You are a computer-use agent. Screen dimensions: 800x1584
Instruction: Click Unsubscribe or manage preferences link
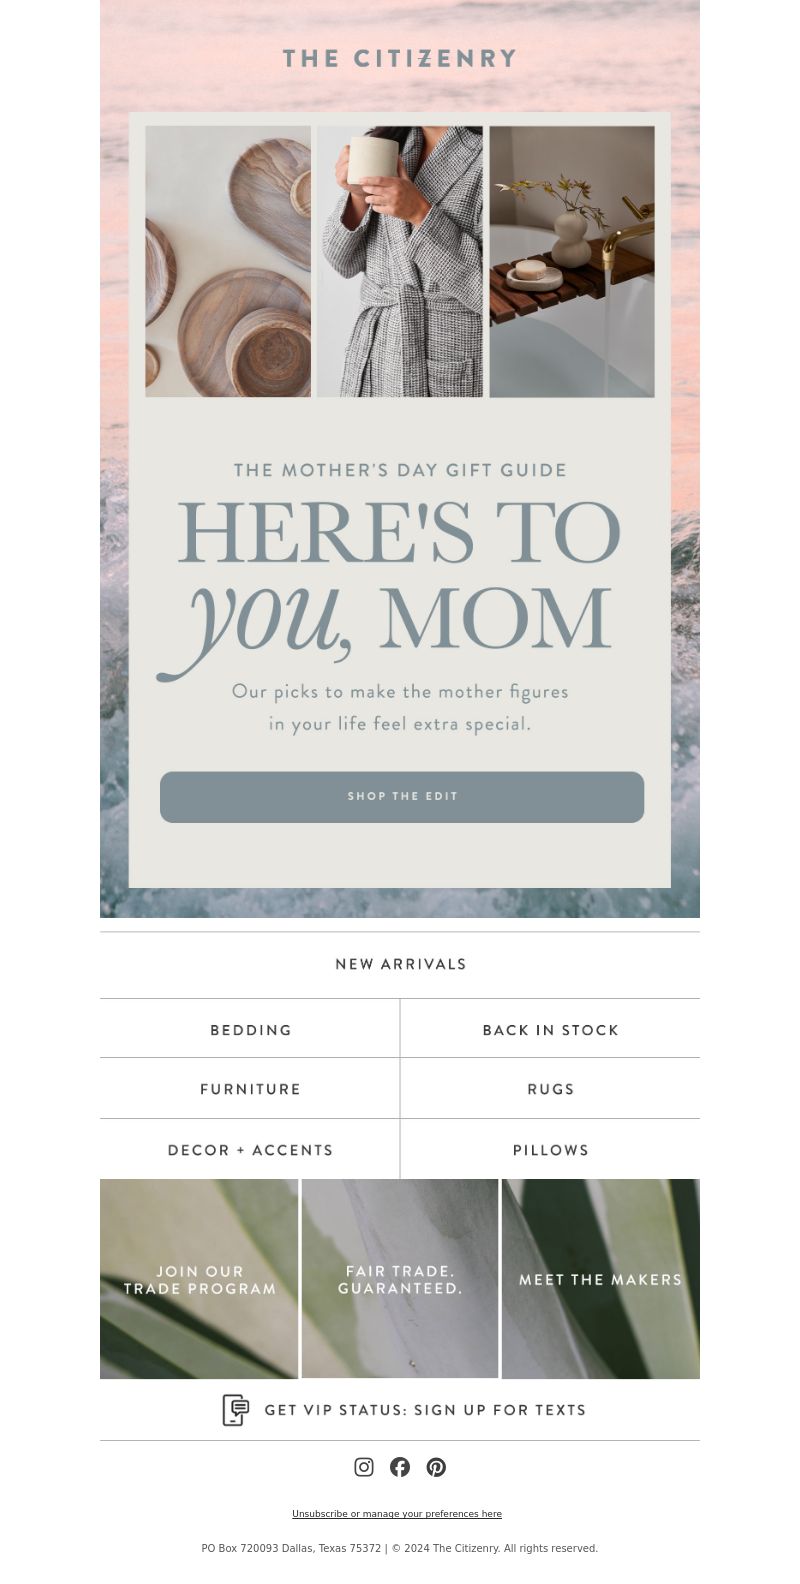pos(397,1514)
